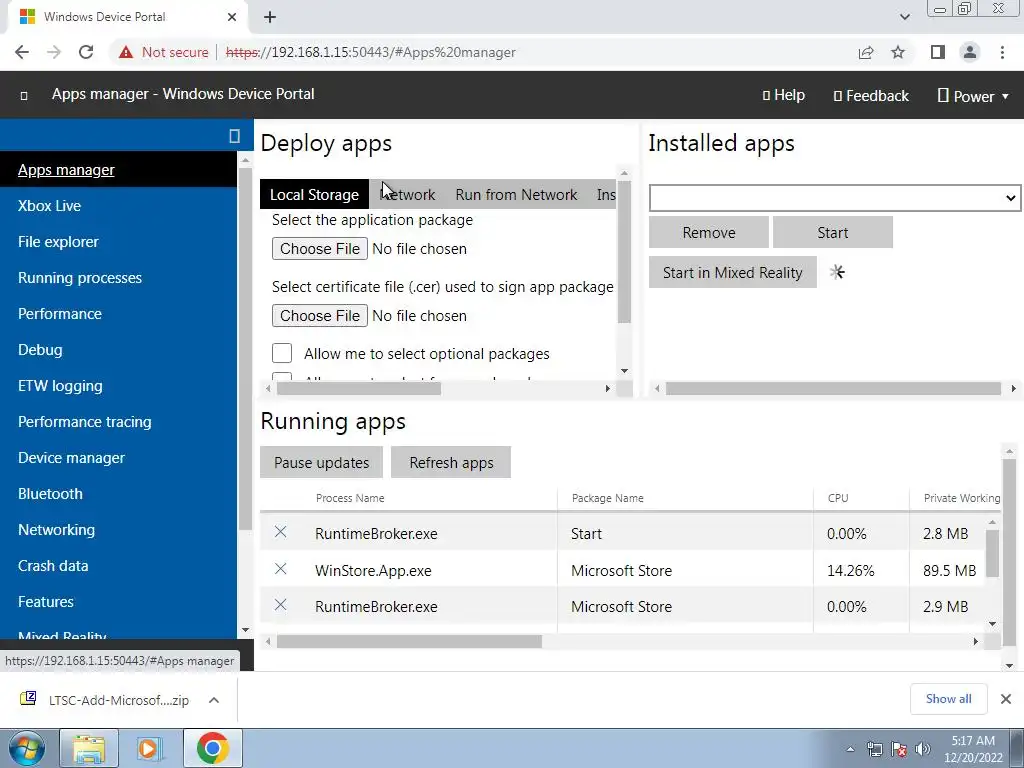Viewport: 1024px width, 768px height.
Task: Click the Not secure warning icon
Action: point(125,52)
